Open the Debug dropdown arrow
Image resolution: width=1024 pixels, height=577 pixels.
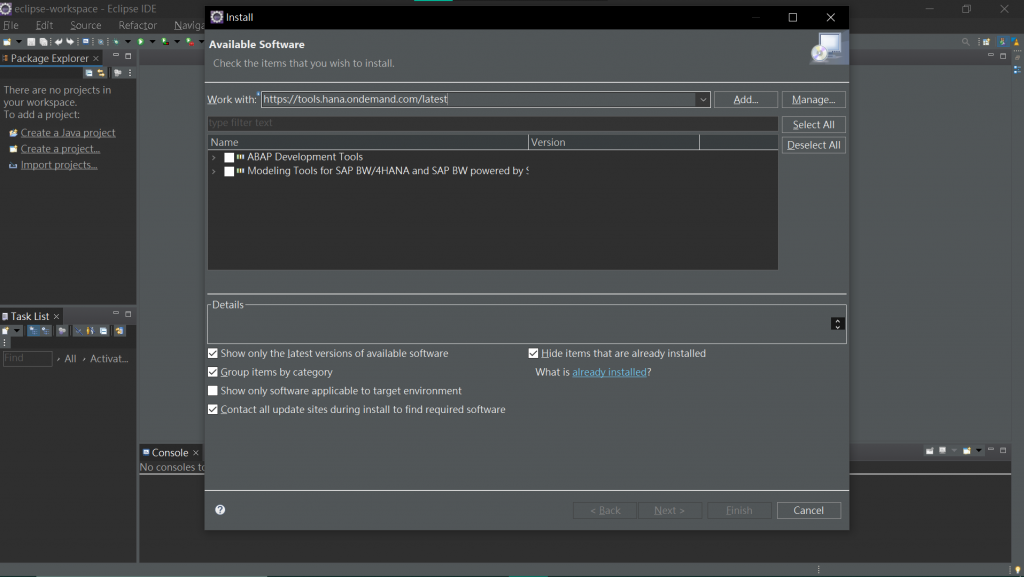(x=128, y=42)
